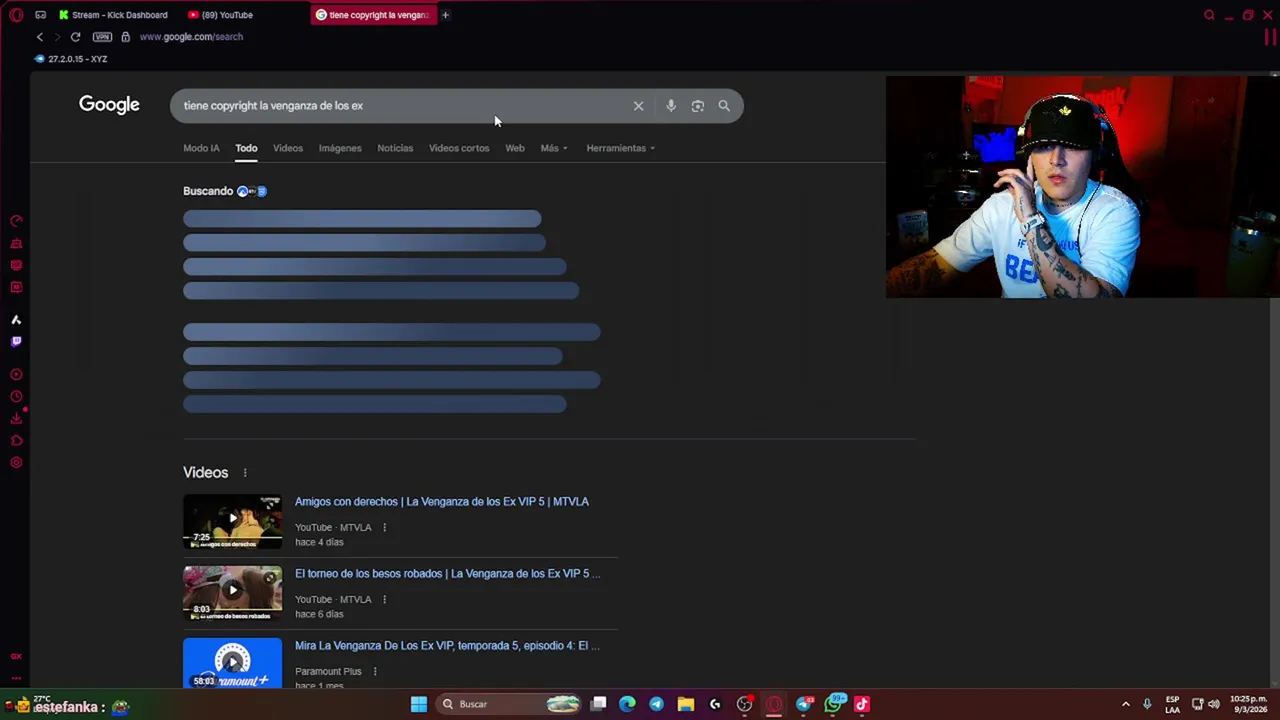
Task: Open File Explorer from the taskbar
Action: [686, 704]
